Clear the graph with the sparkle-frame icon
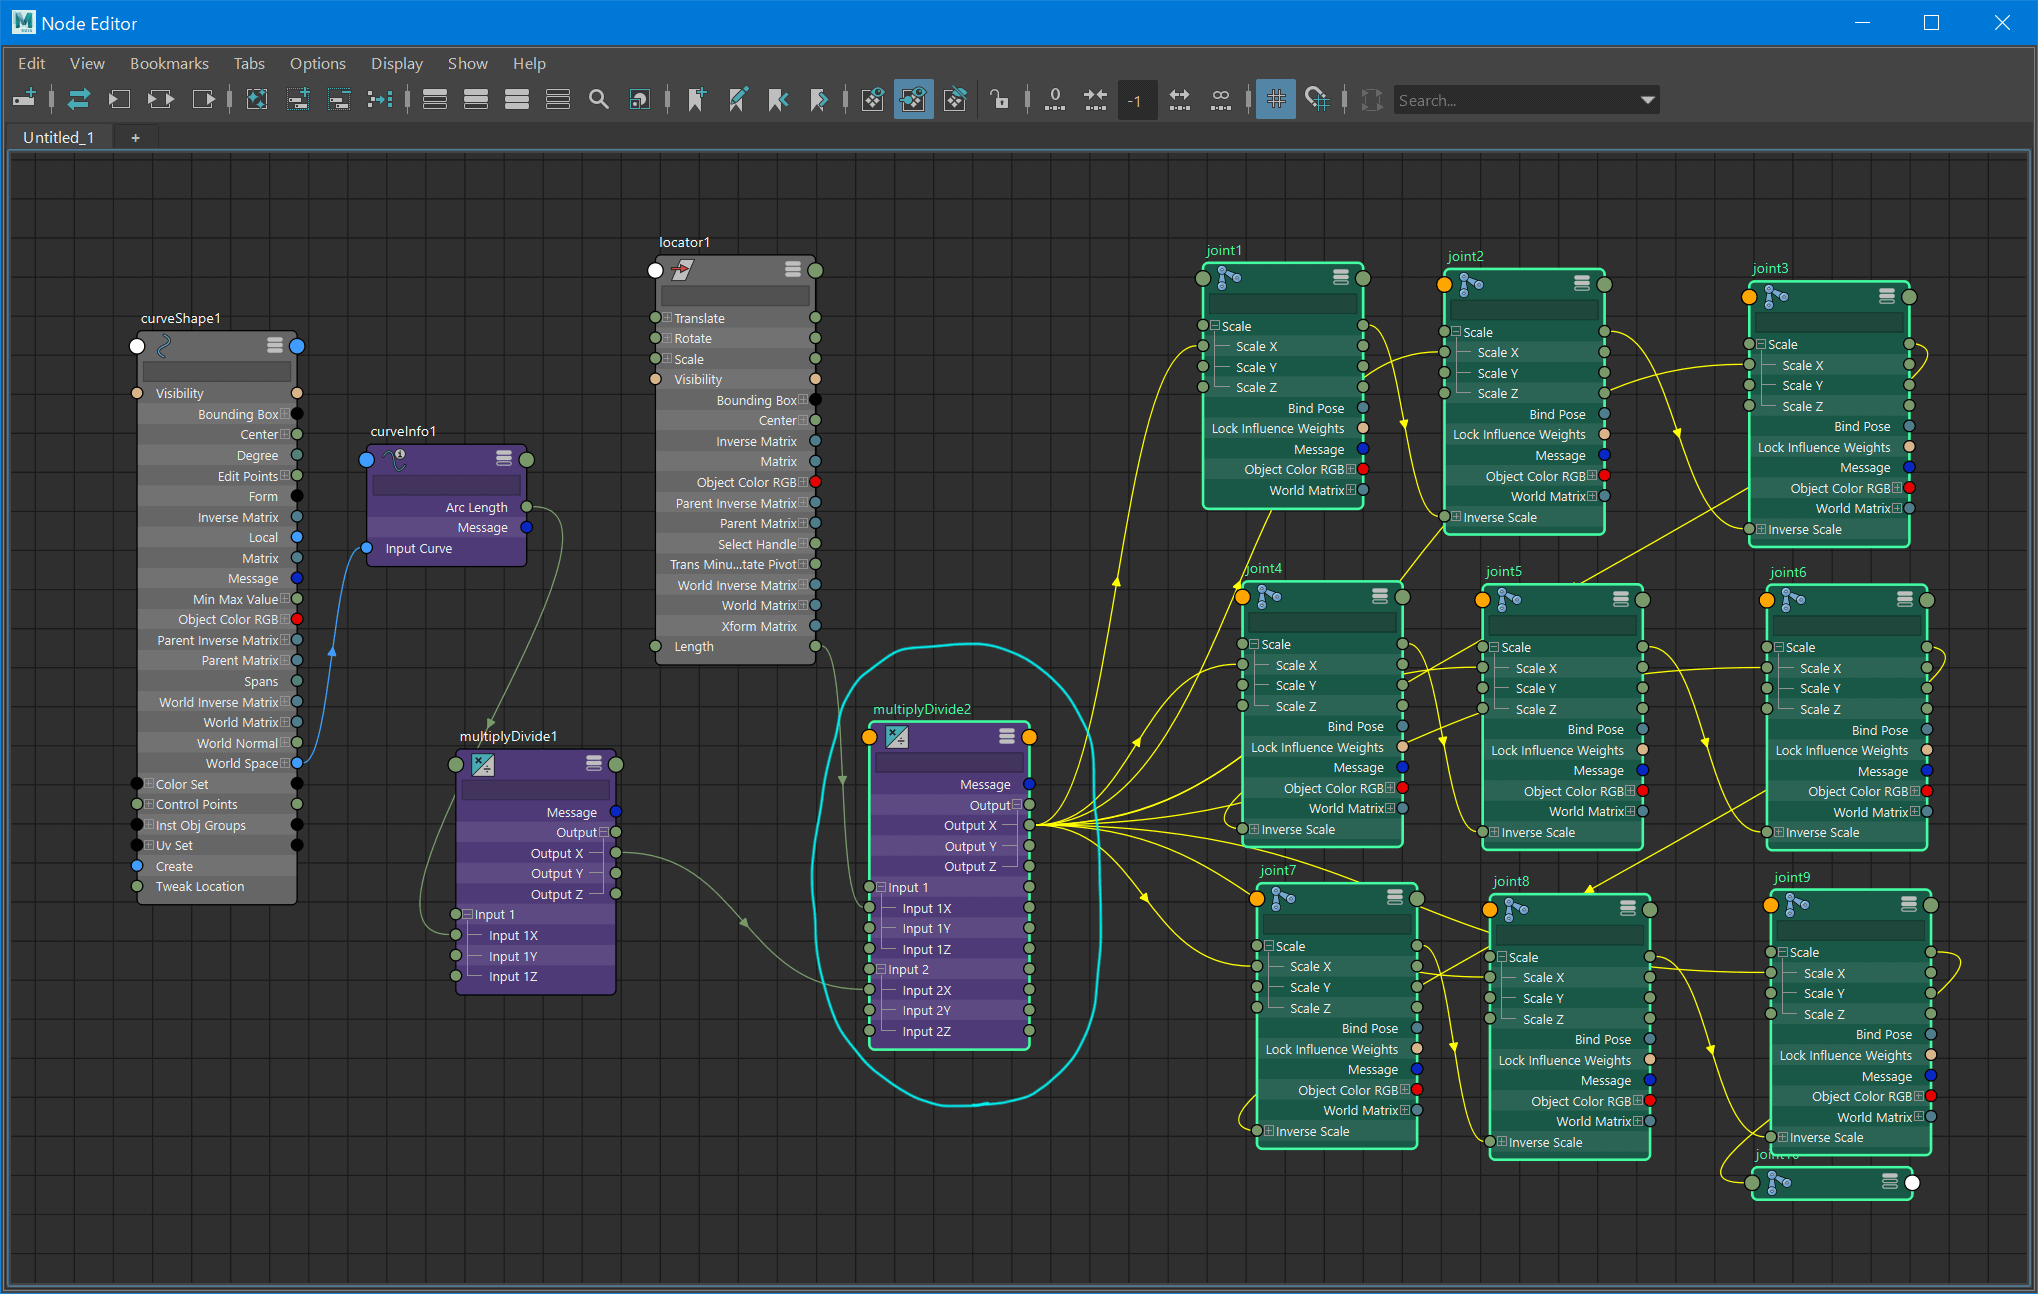This screenshot has height=1294, width=2038. tap(257, 99)
